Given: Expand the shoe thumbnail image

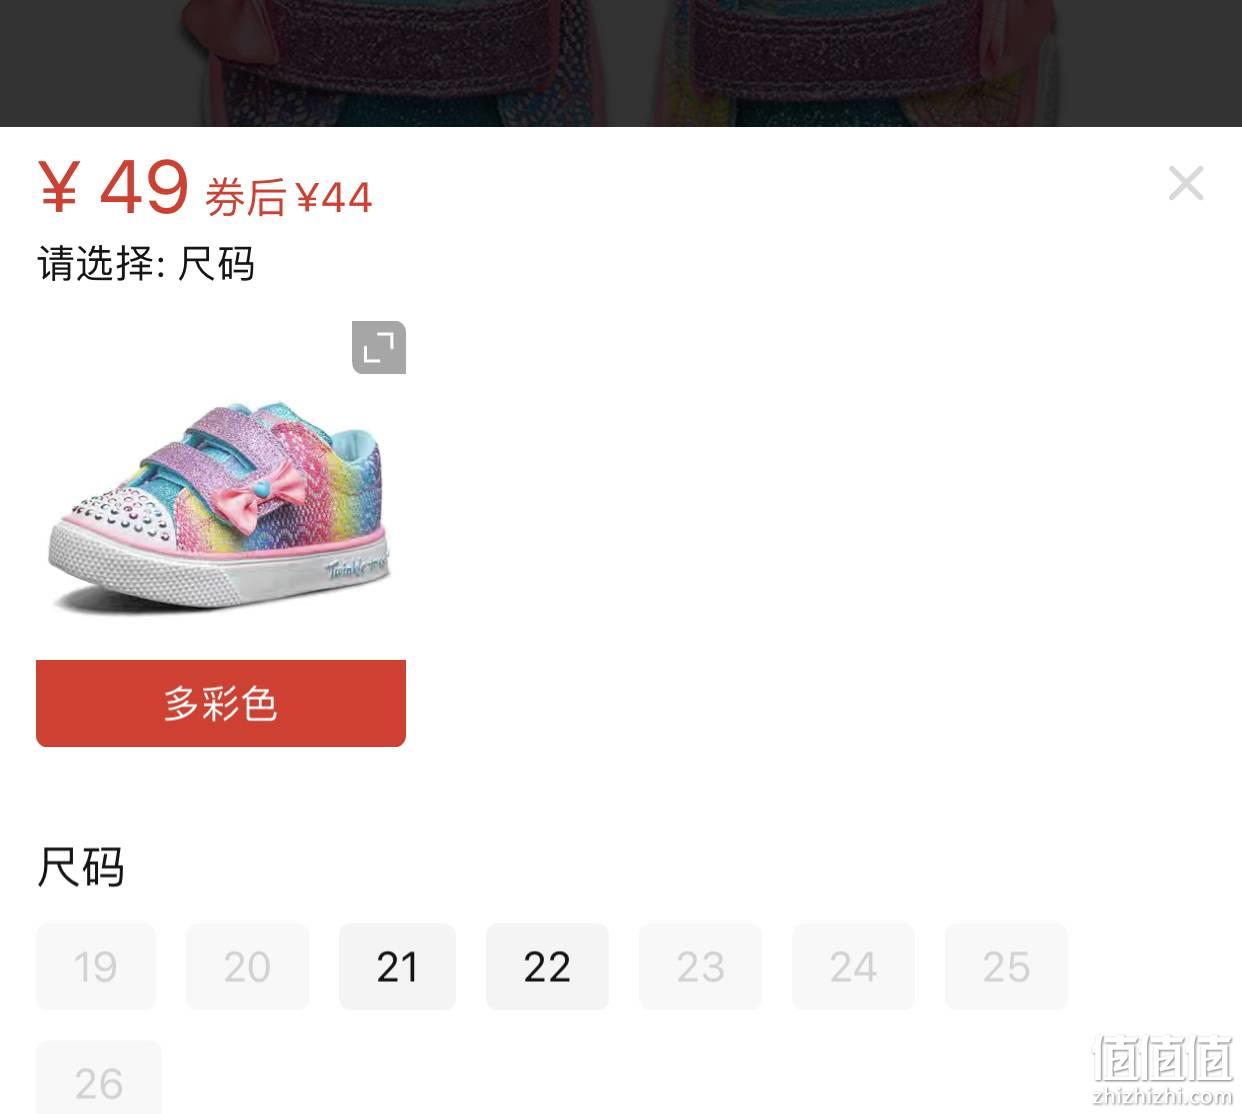Looking at the screenshot, I should pyautogui.click(x=379, y=348).
